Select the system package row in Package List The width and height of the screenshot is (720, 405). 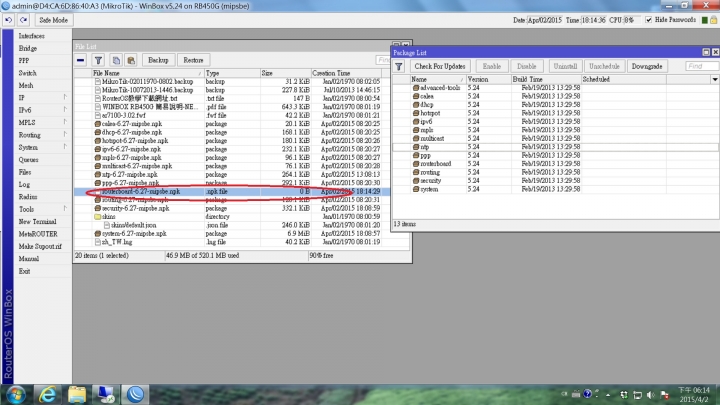tap(556, 189)
